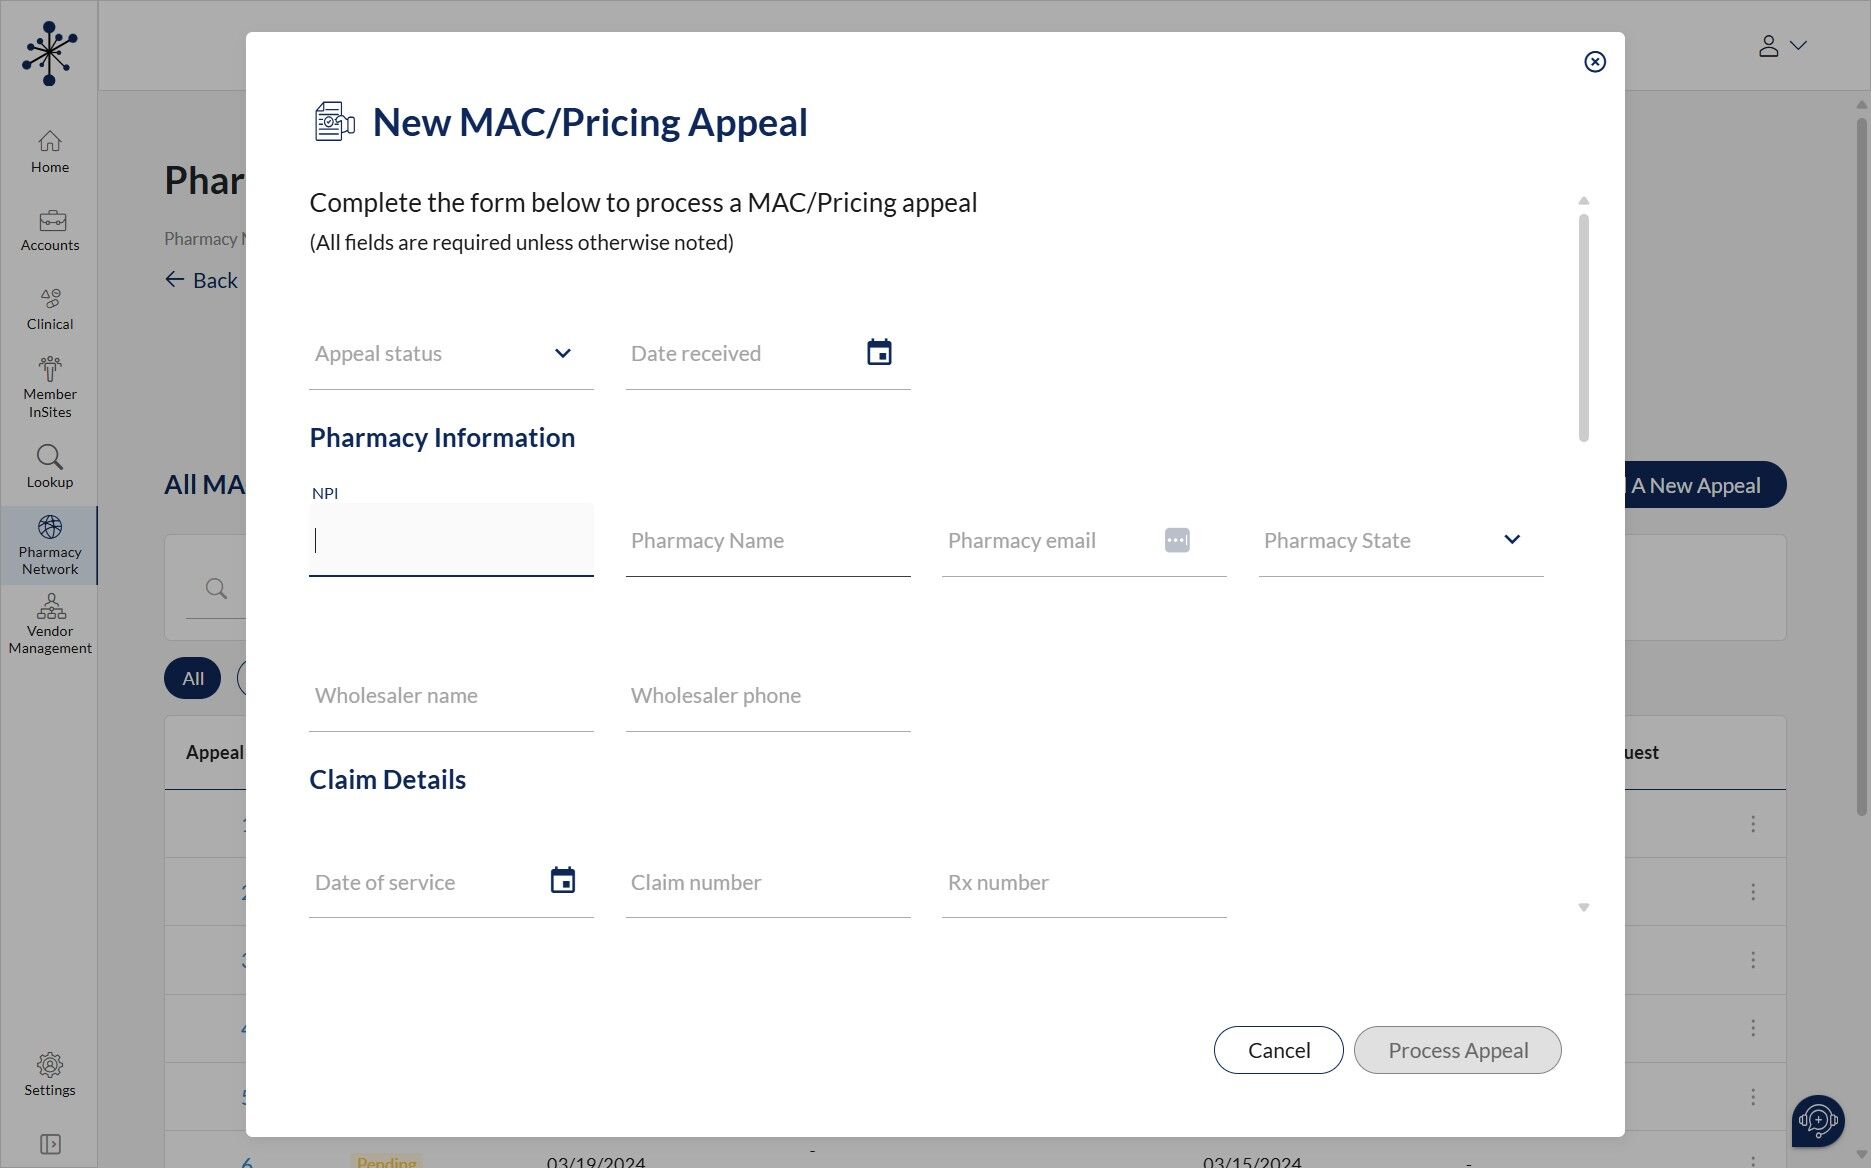
Task: Open Settings from the sidebar
Action: click(x=50, y=1075)
